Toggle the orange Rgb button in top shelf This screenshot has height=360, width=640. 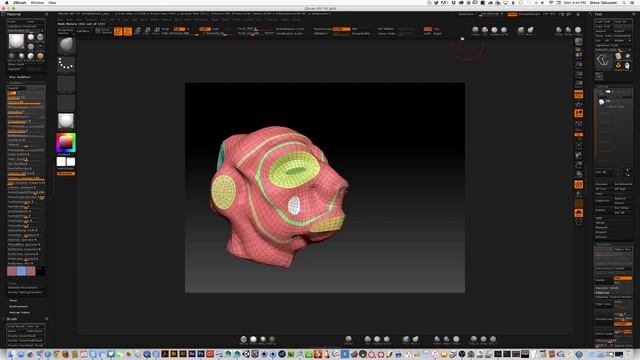click(179, 29)
